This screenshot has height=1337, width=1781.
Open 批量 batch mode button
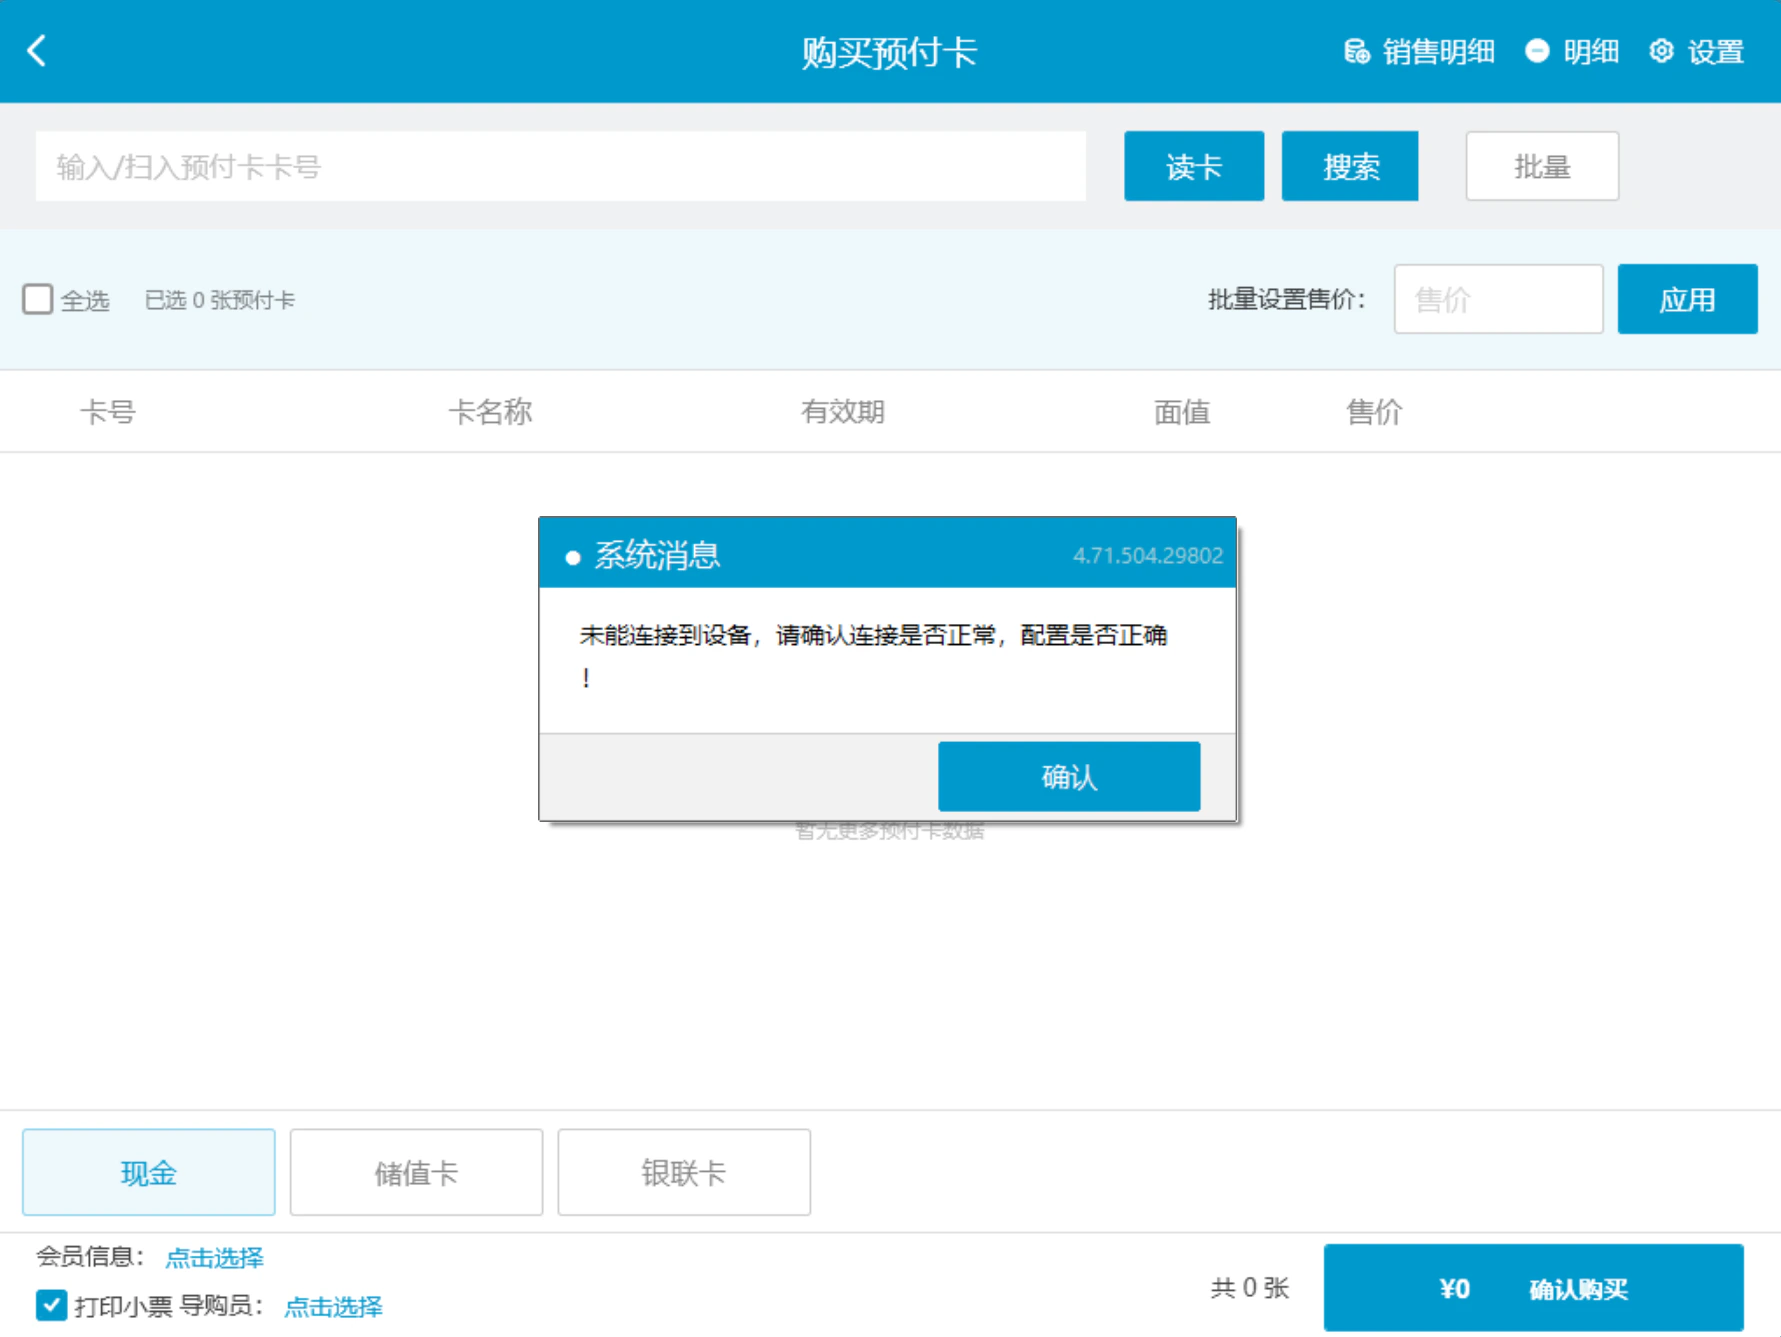pyautogui.click(x=1542, y=166)
